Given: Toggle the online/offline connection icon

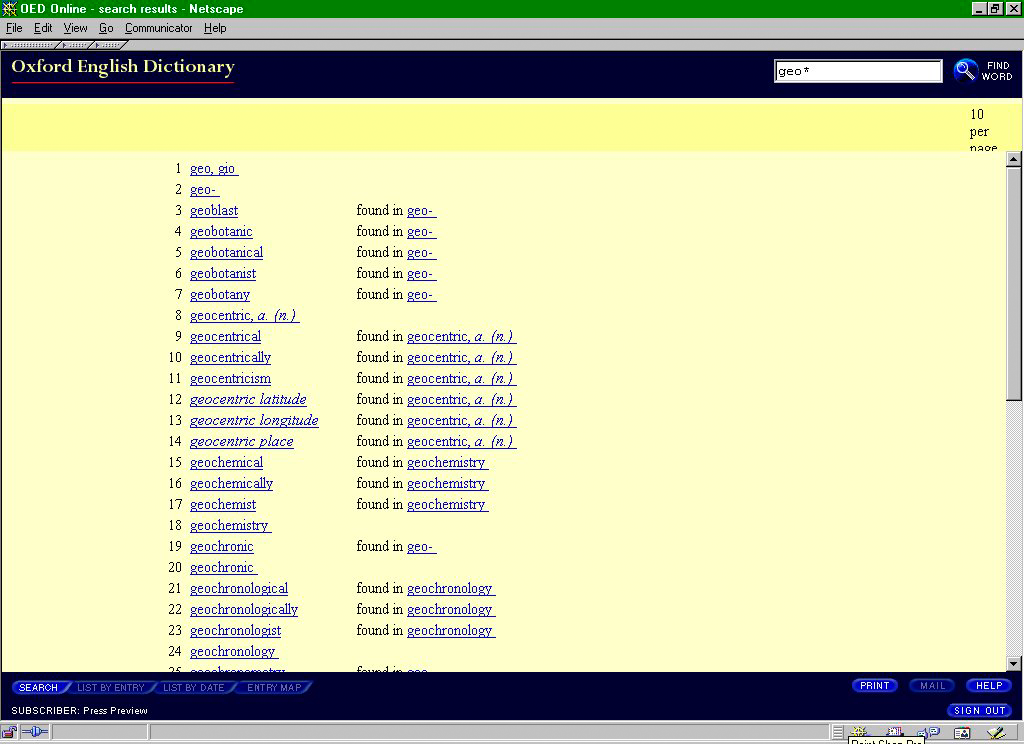Looking at the screenshot, I should point(35,733).
